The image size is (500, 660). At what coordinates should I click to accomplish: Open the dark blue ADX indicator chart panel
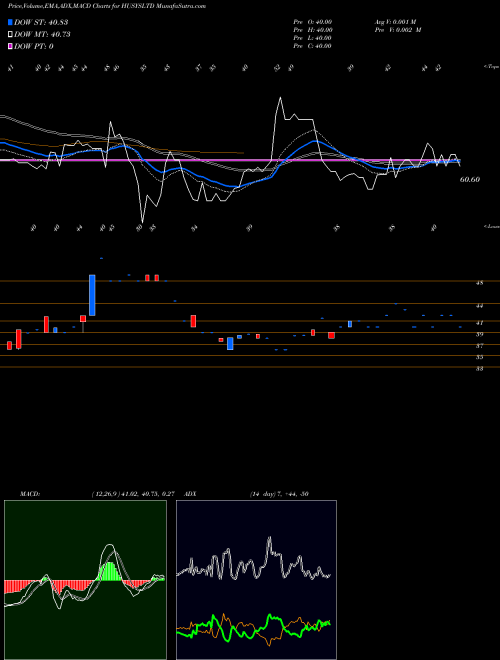tap(256, 580)
